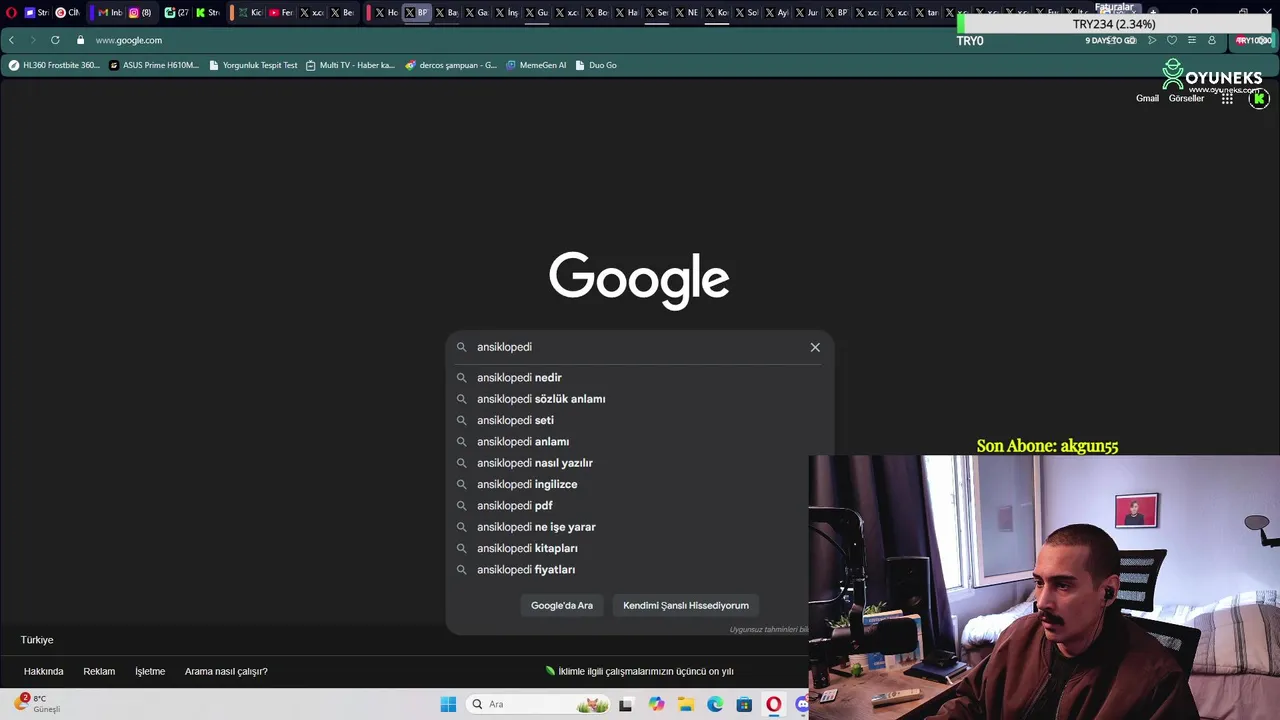Select suggestion 'ansiklopedi seti'

point(639,420)
